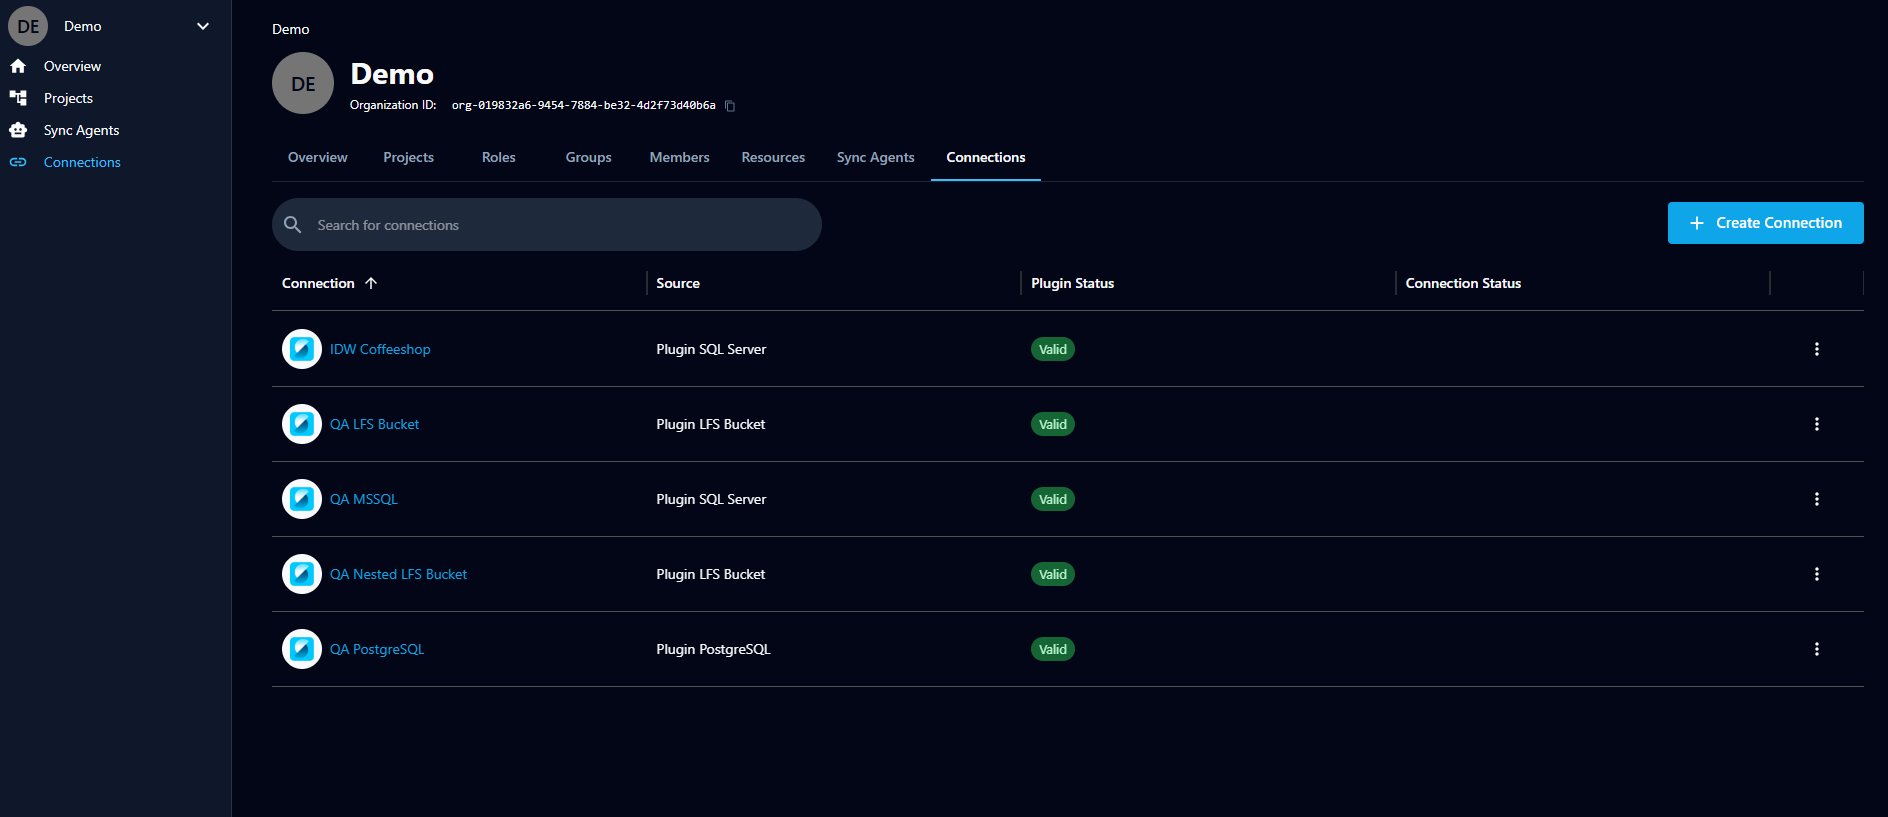Click Valid badge in QA LFS Bucket row
This screenshot has height=817, width=1888.
point(1053,424)
